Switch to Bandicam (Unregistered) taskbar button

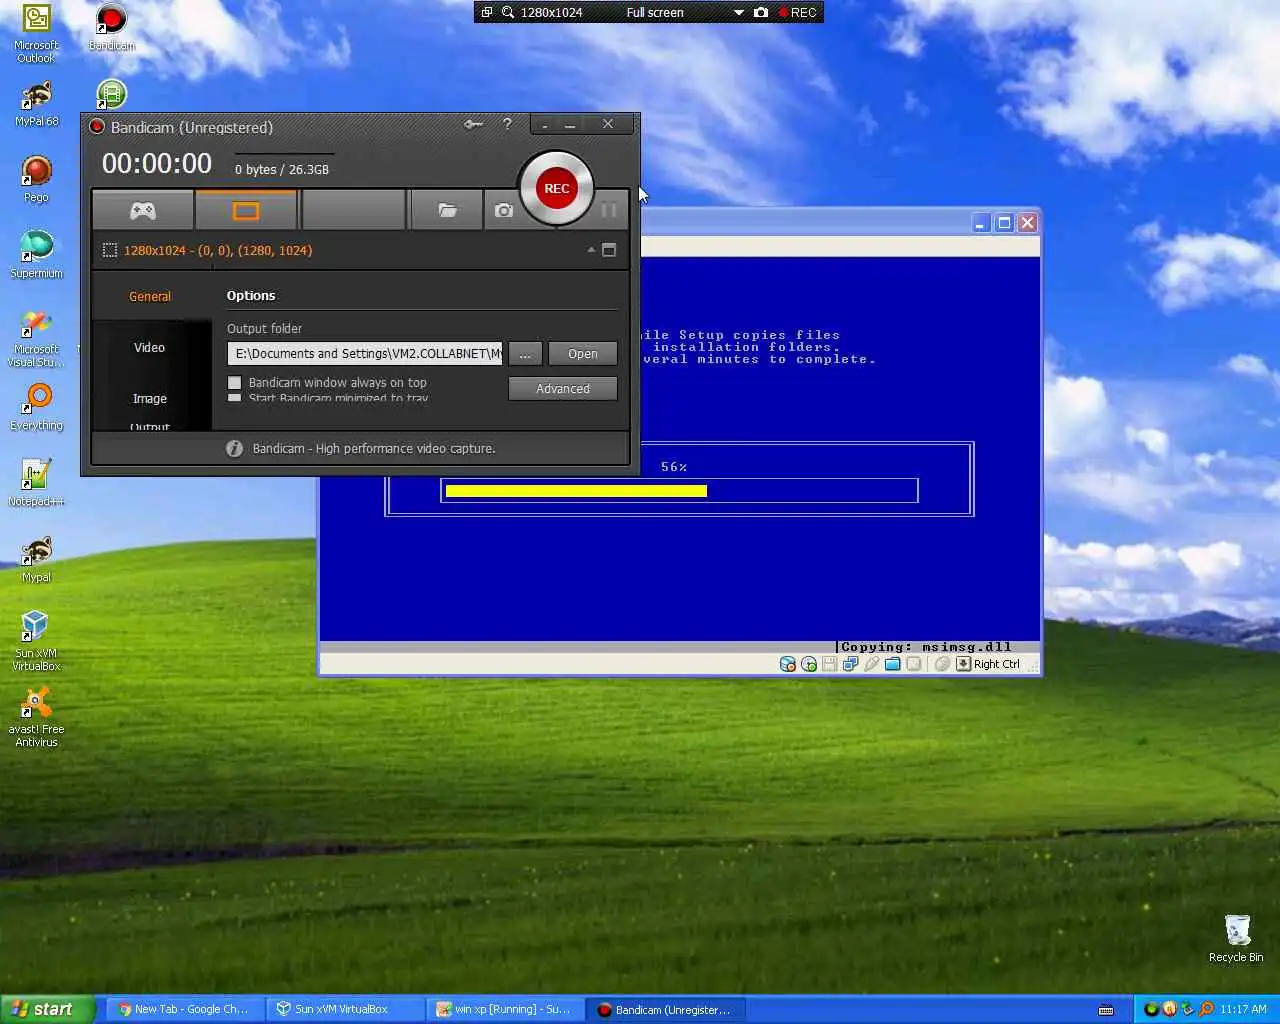665,1009
